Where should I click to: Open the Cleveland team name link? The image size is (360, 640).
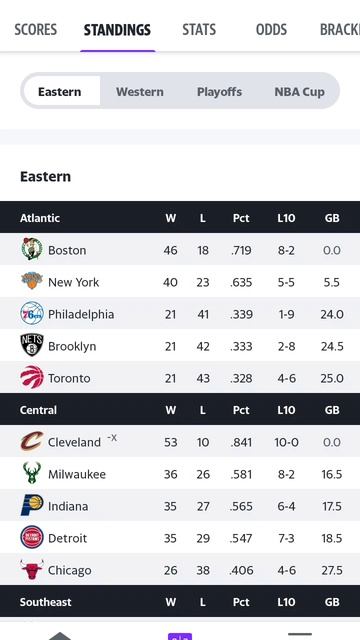click(74, 442)
